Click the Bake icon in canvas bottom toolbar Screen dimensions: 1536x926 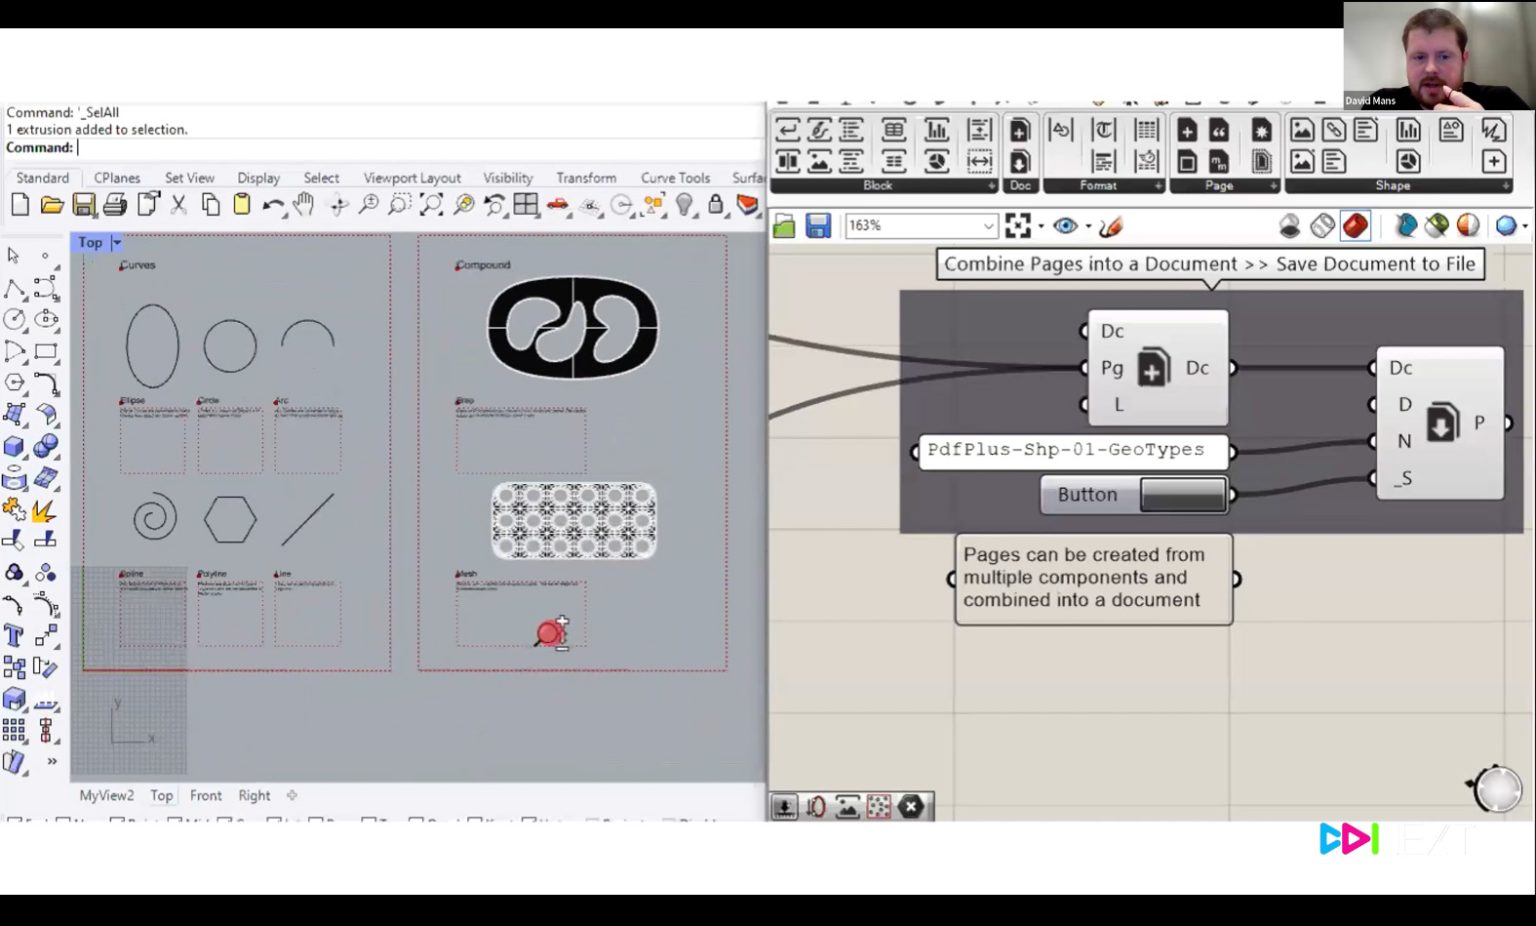(x=784, y=807)
